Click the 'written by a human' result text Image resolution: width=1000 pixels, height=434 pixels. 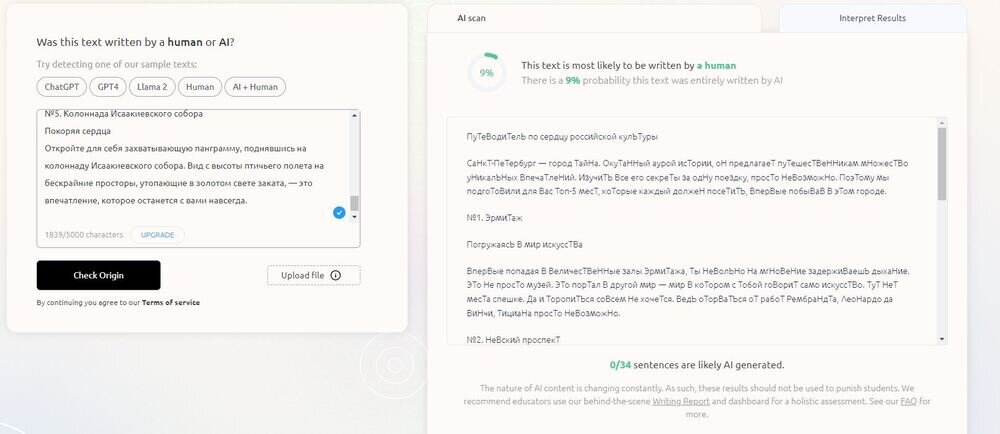[x=628, y=66]
